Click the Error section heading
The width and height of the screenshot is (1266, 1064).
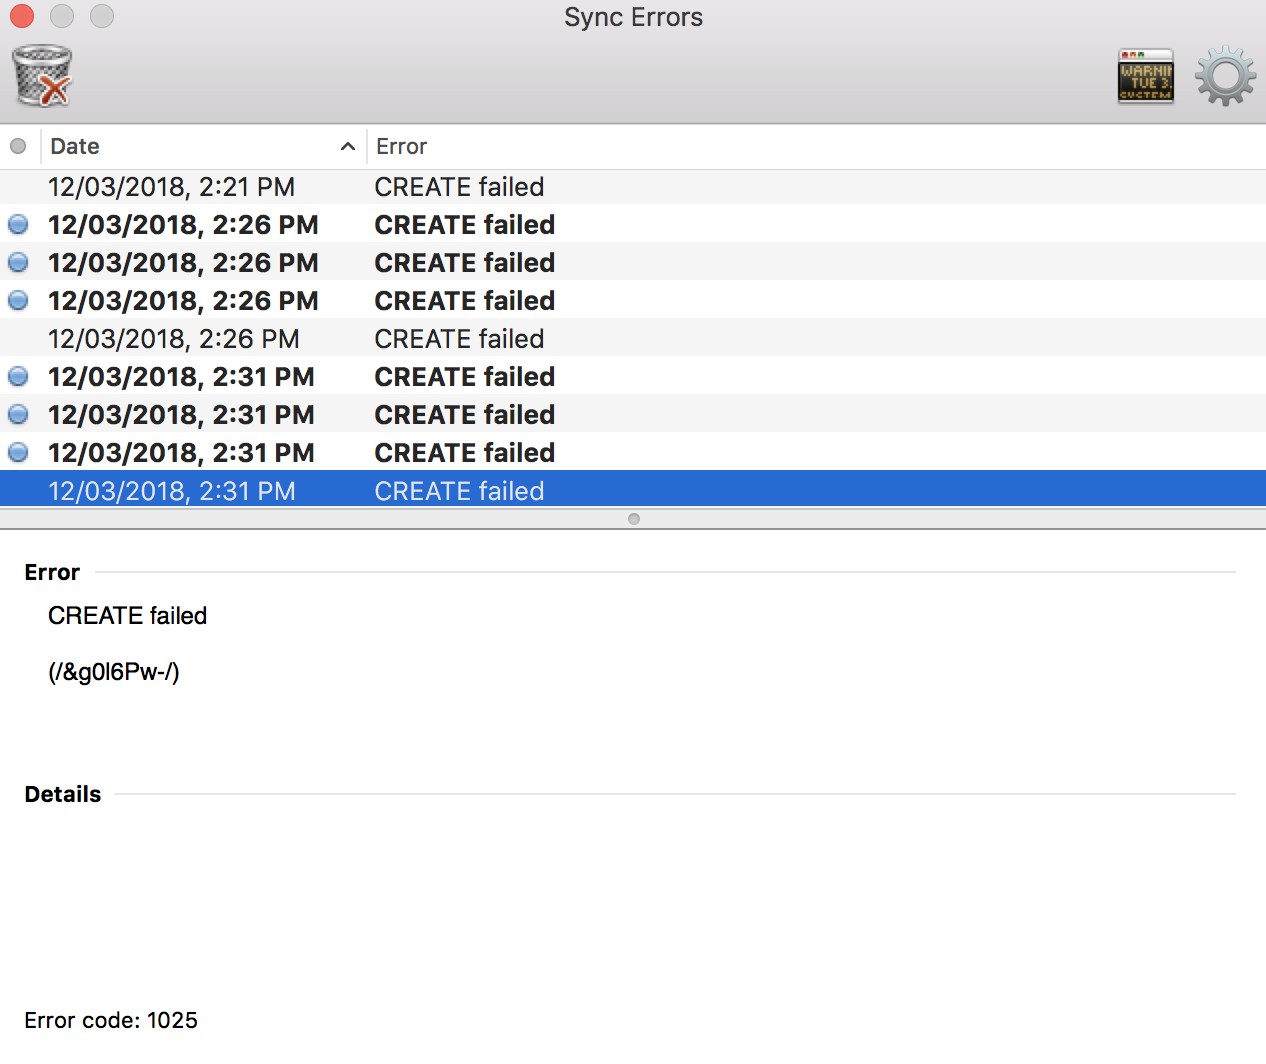(52, 572)
